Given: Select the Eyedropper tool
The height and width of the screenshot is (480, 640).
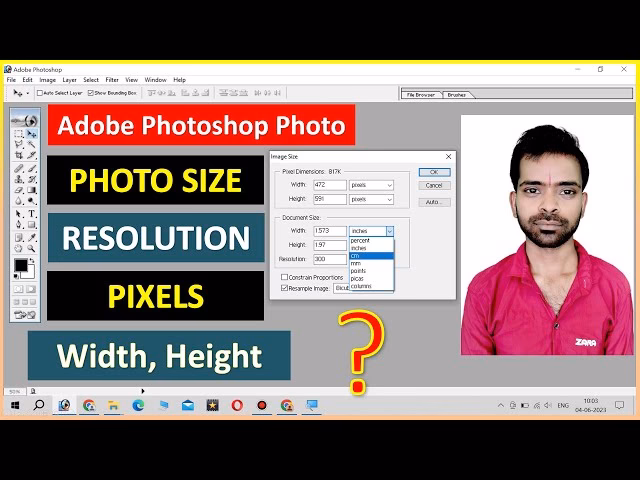Looking at the screenshot, I should tap(31, 237).
